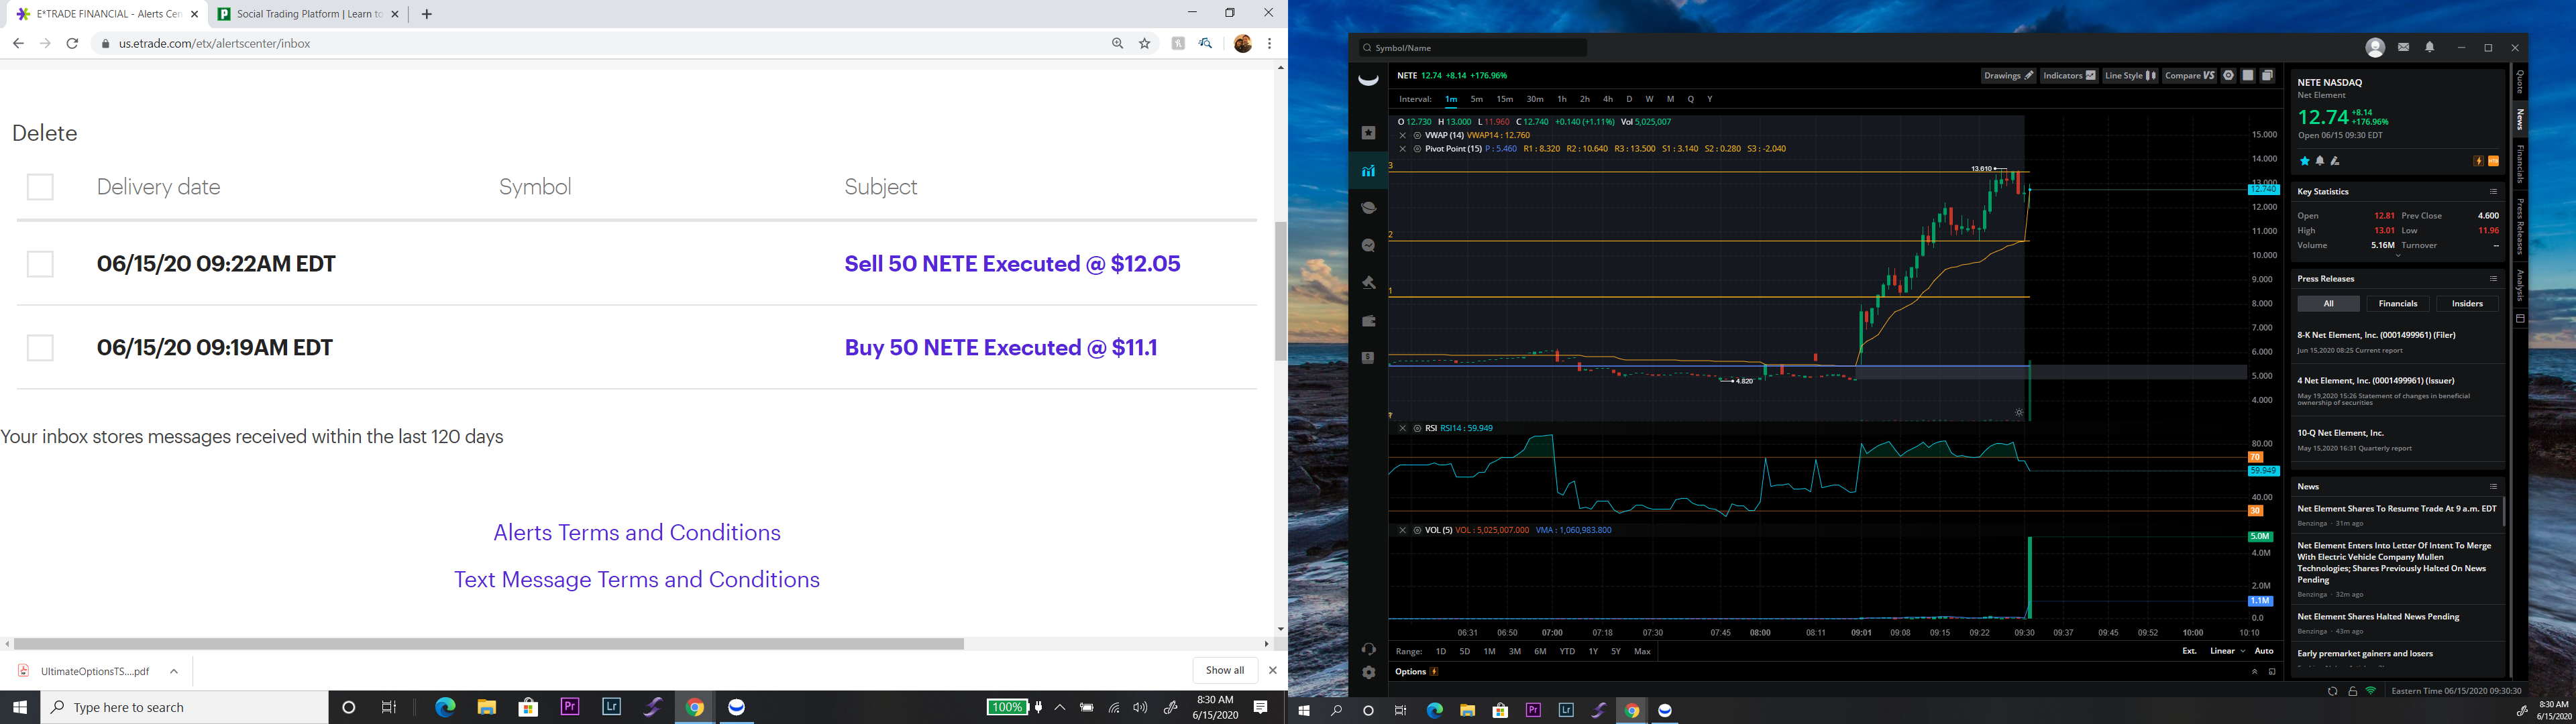Open Webull settings gear in sidebar
This screenshot has width=2576, height=724.
coord(1368,672)
